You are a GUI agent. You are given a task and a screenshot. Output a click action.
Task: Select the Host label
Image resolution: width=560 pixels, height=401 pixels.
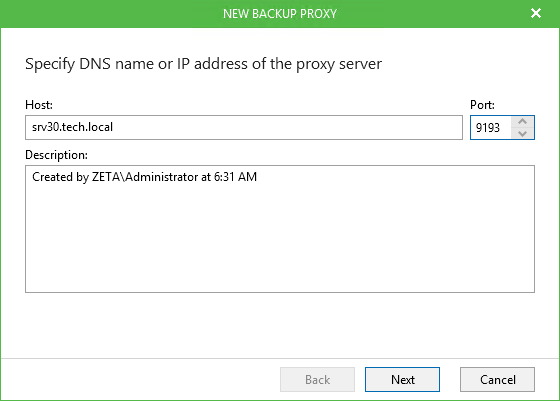(x=39, y=105)
